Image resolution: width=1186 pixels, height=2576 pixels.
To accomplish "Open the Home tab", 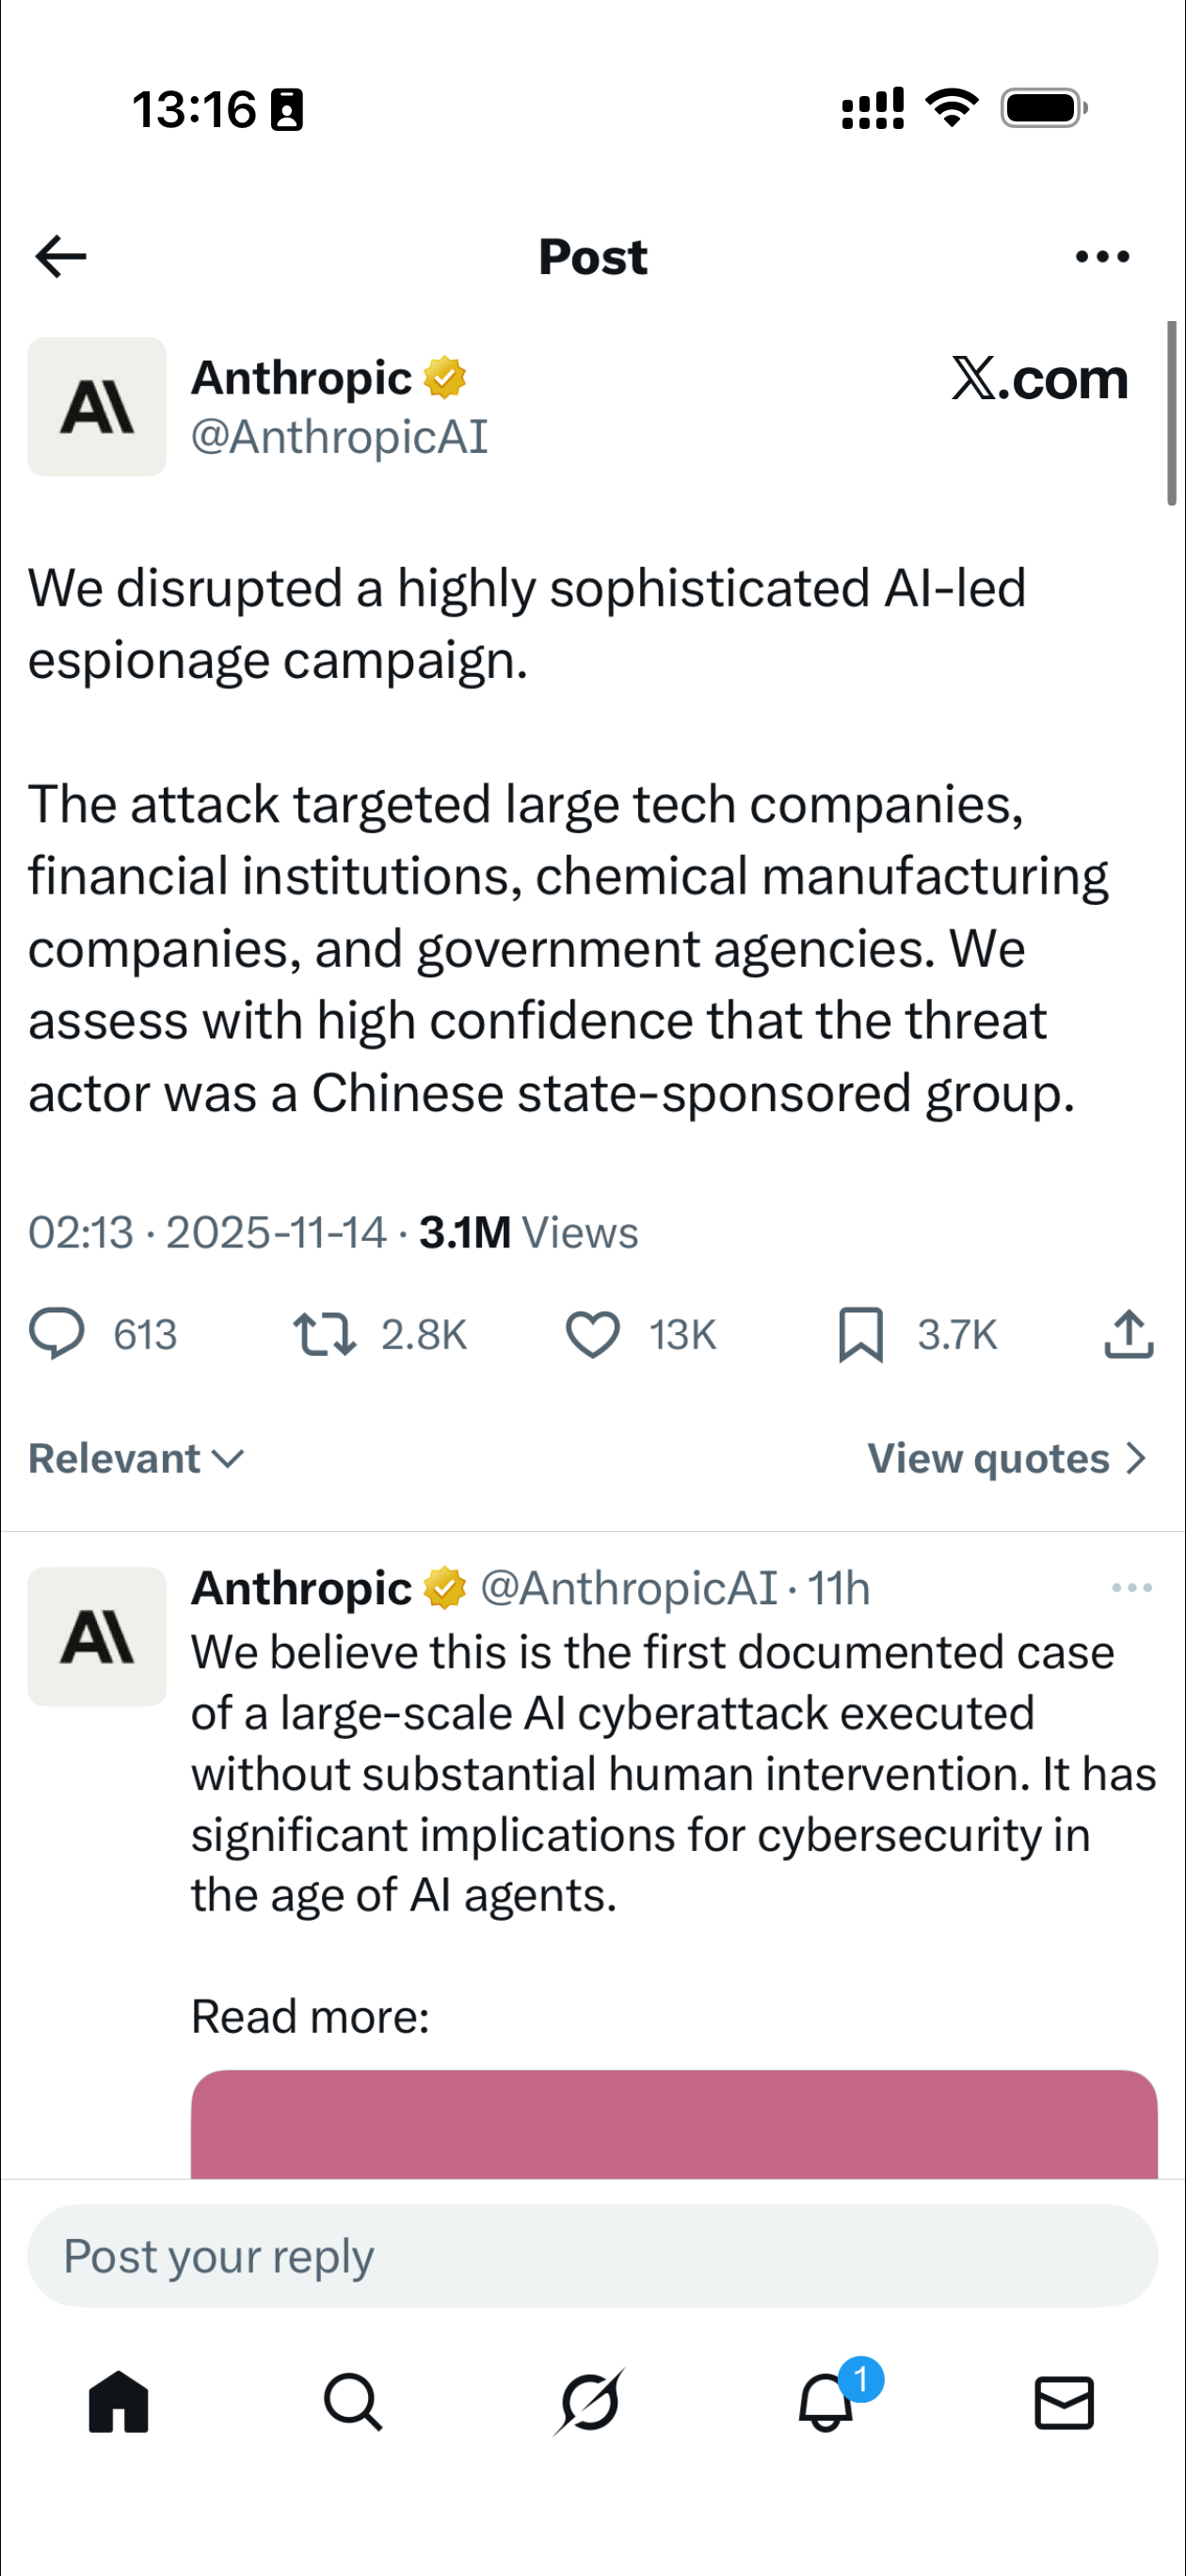I will (x=118, y=2402).
